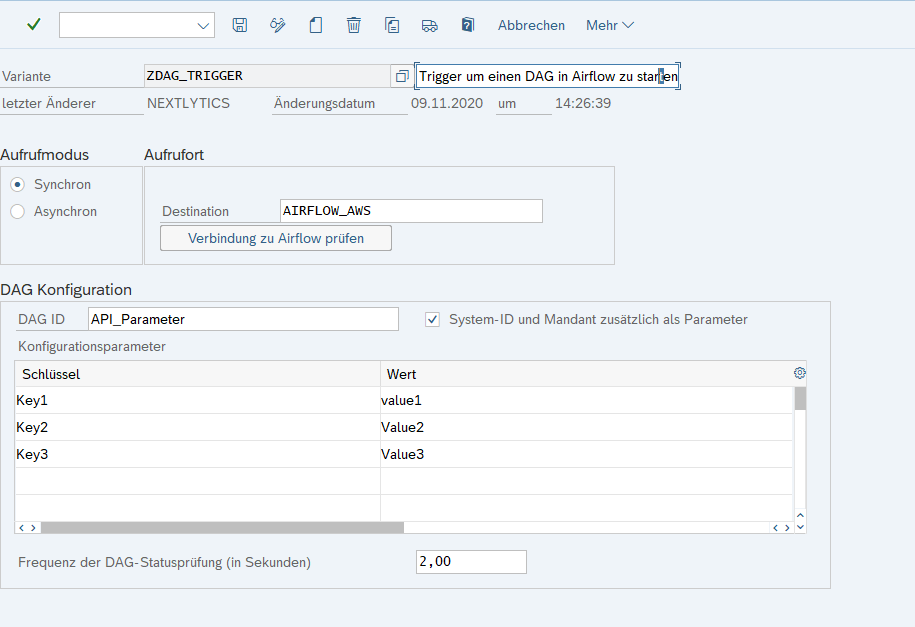Click the Abbrechen command

[531, 25]
